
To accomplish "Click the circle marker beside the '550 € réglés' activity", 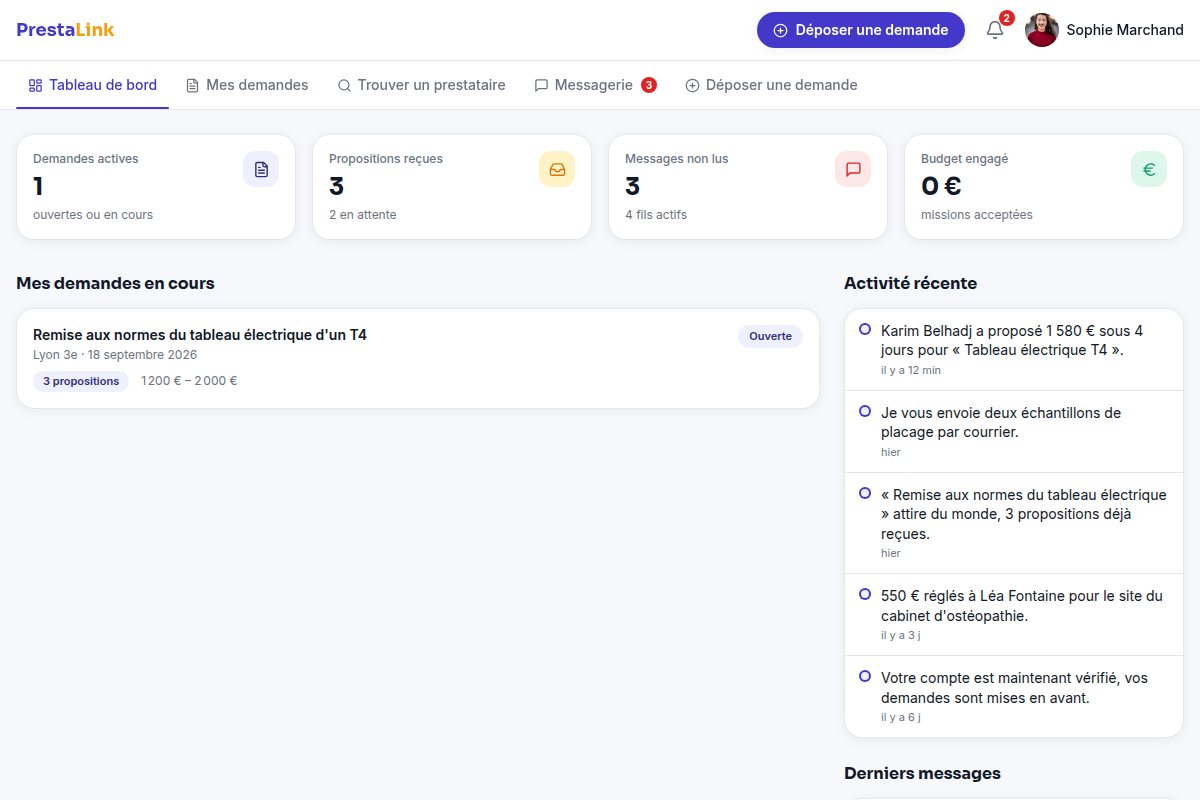I will [865, 594].
